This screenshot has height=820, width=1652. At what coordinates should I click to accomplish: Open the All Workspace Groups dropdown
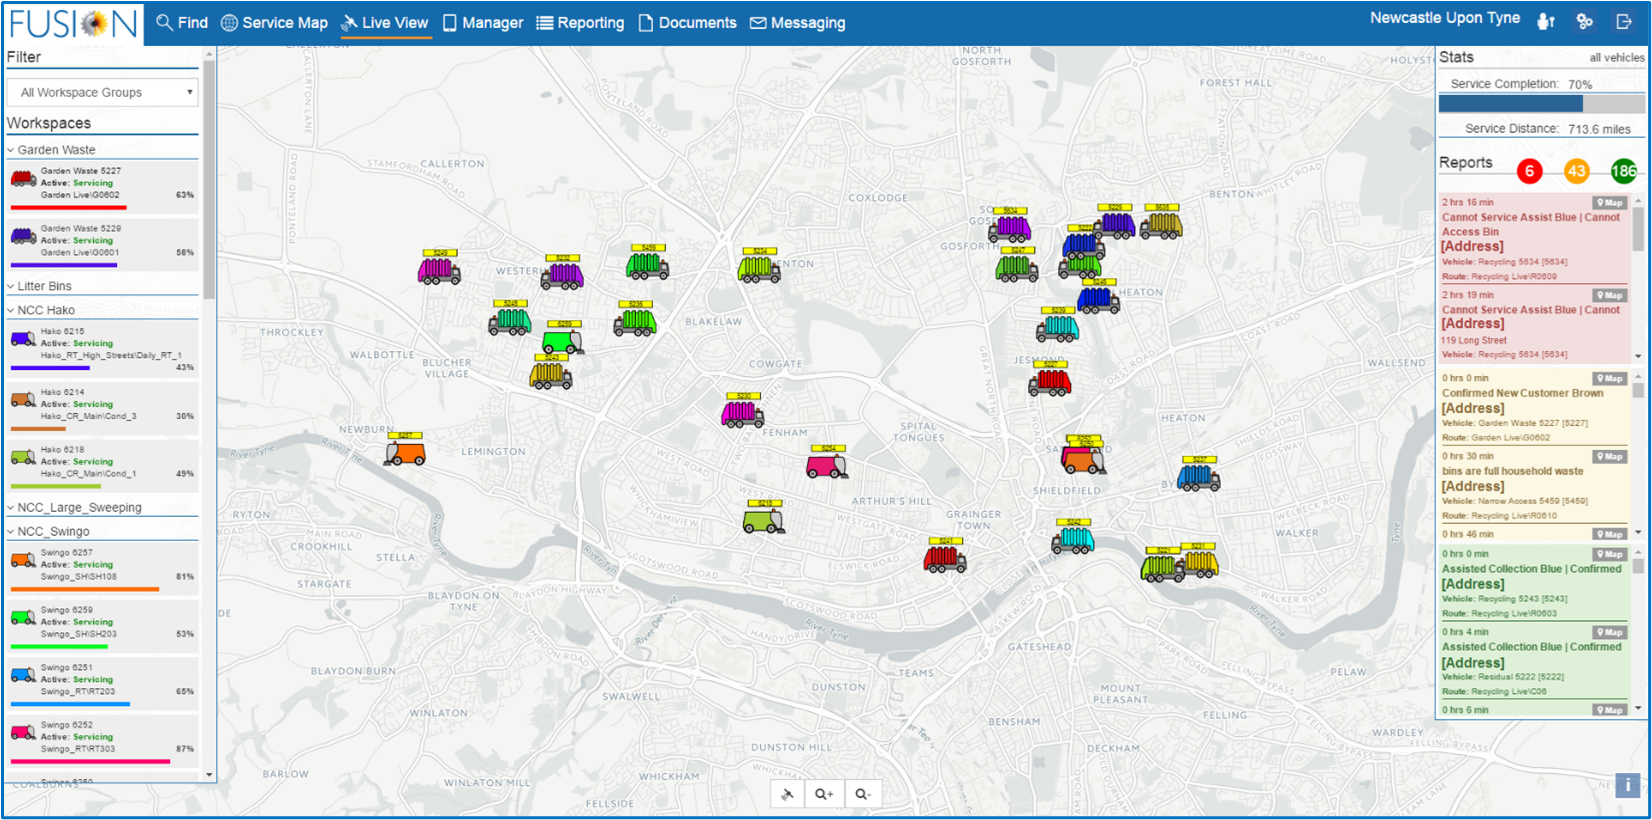pos(104,92)
